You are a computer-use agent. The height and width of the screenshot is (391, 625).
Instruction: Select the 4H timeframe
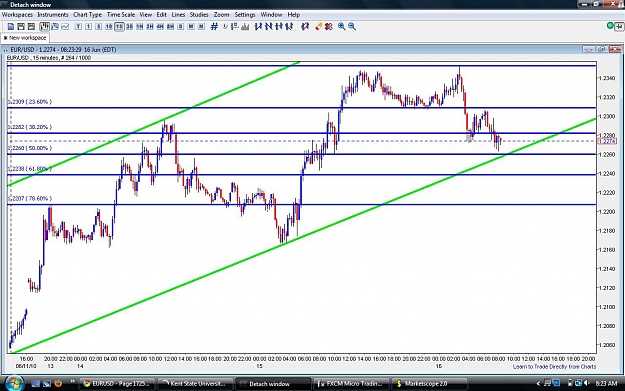[160, 27]
